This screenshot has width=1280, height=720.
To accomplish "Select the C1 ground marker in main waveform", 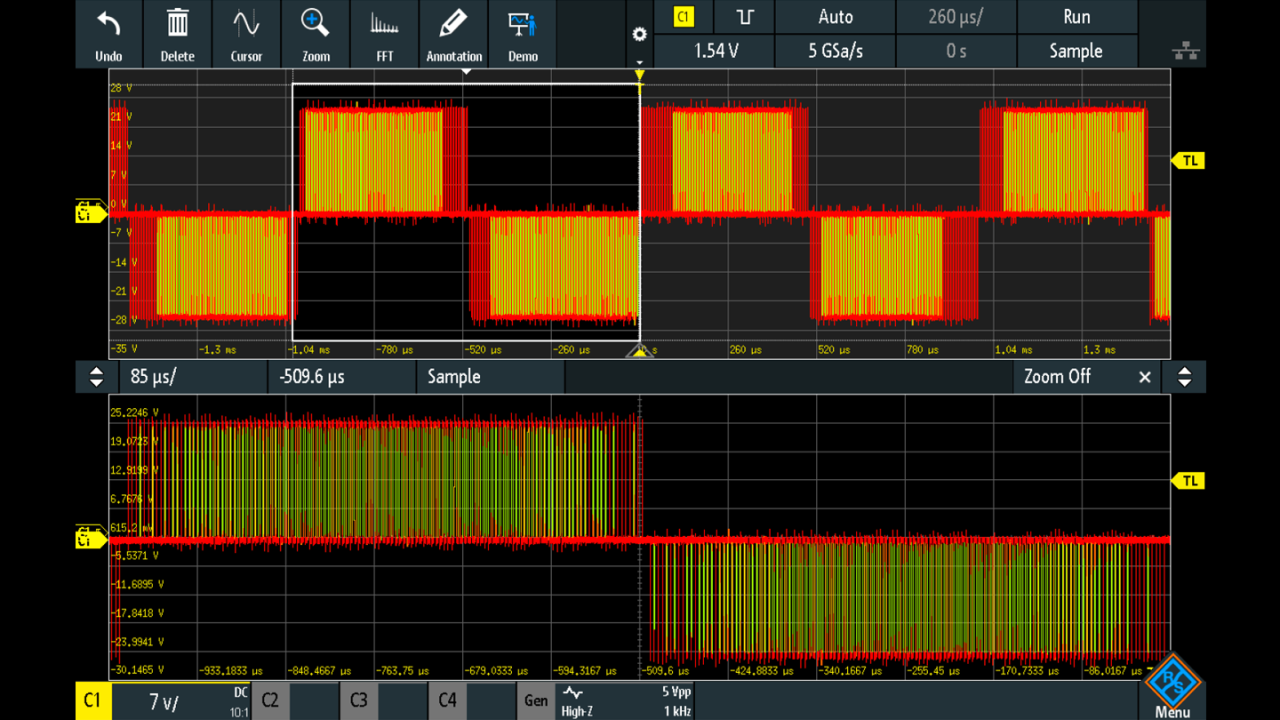I will (x=90, y=212).
